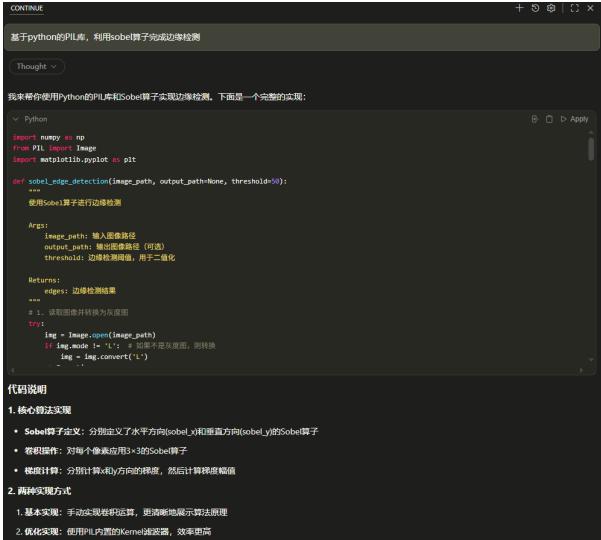Click the CONTINUE panel title
601x540 pixels.
click(27, 8)
